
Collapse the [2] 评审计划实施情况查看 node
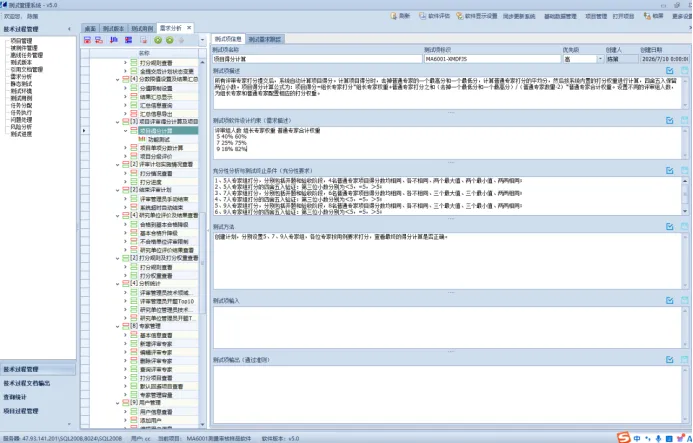(x=118, y=164)
